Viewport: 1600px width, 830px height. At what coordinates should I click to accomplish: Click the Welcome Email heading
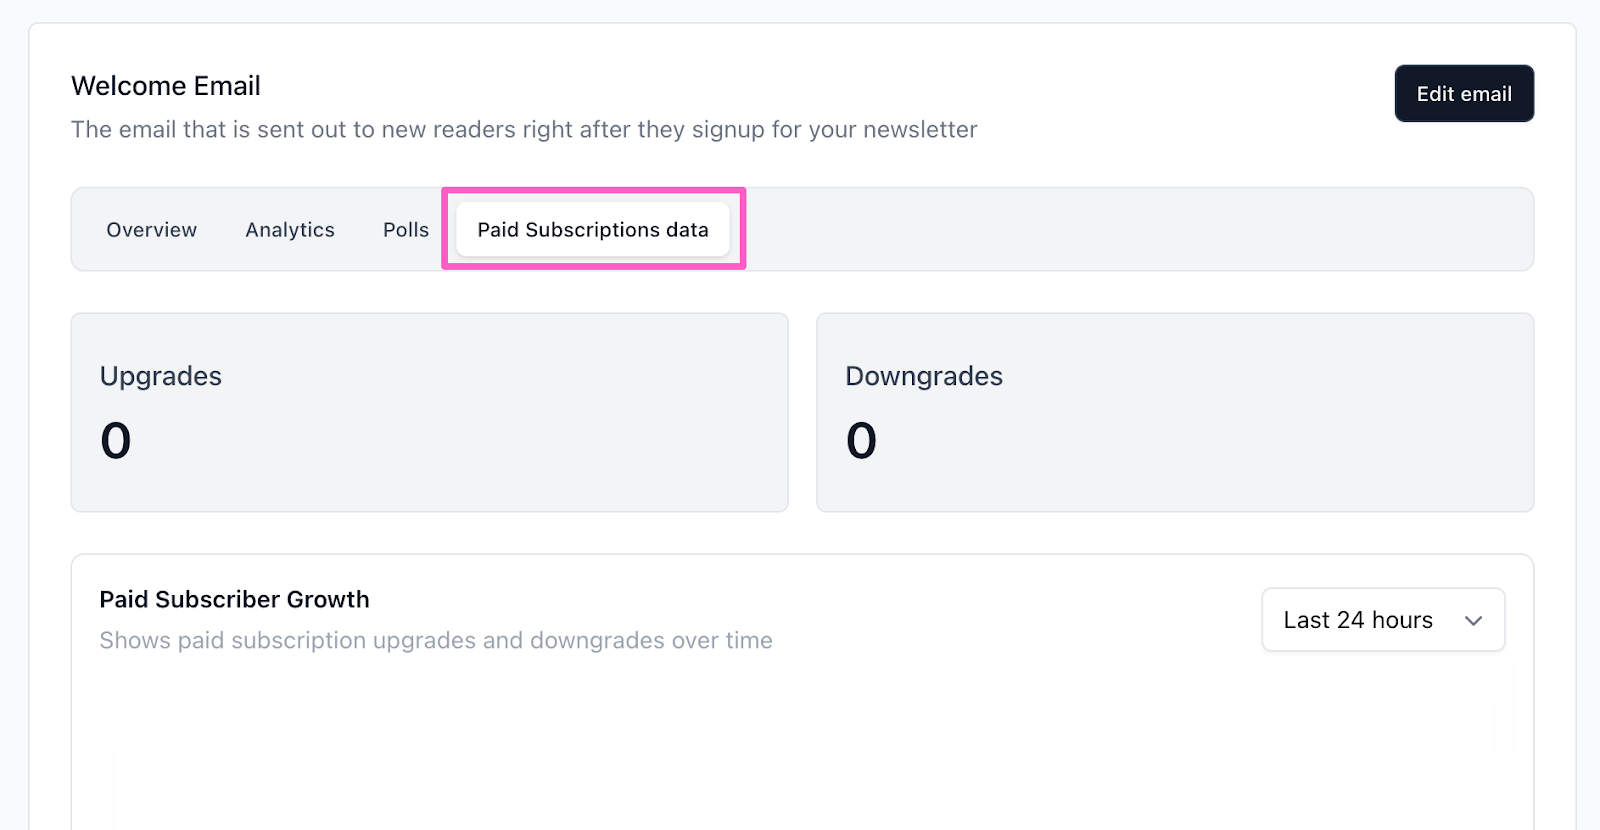(166, 86)
